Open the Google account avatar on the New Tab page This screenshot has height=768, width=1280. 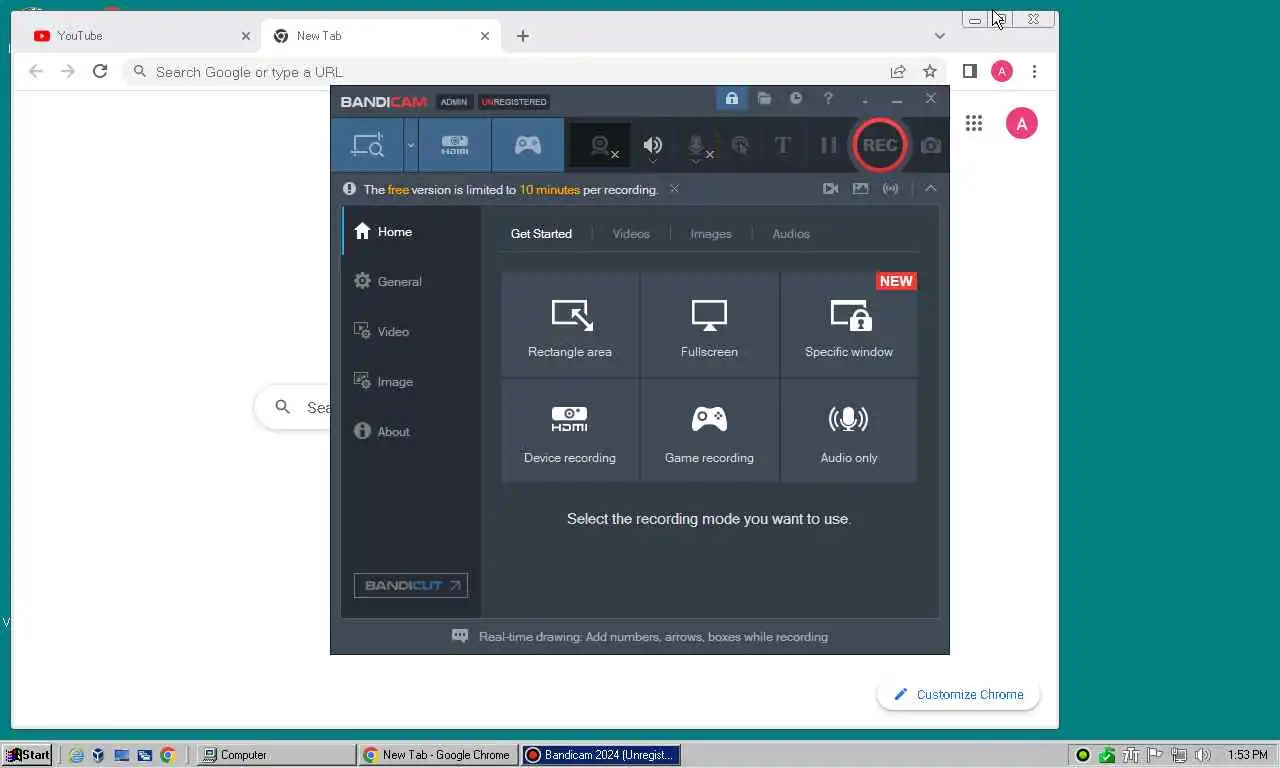[x=1021, y=123]
